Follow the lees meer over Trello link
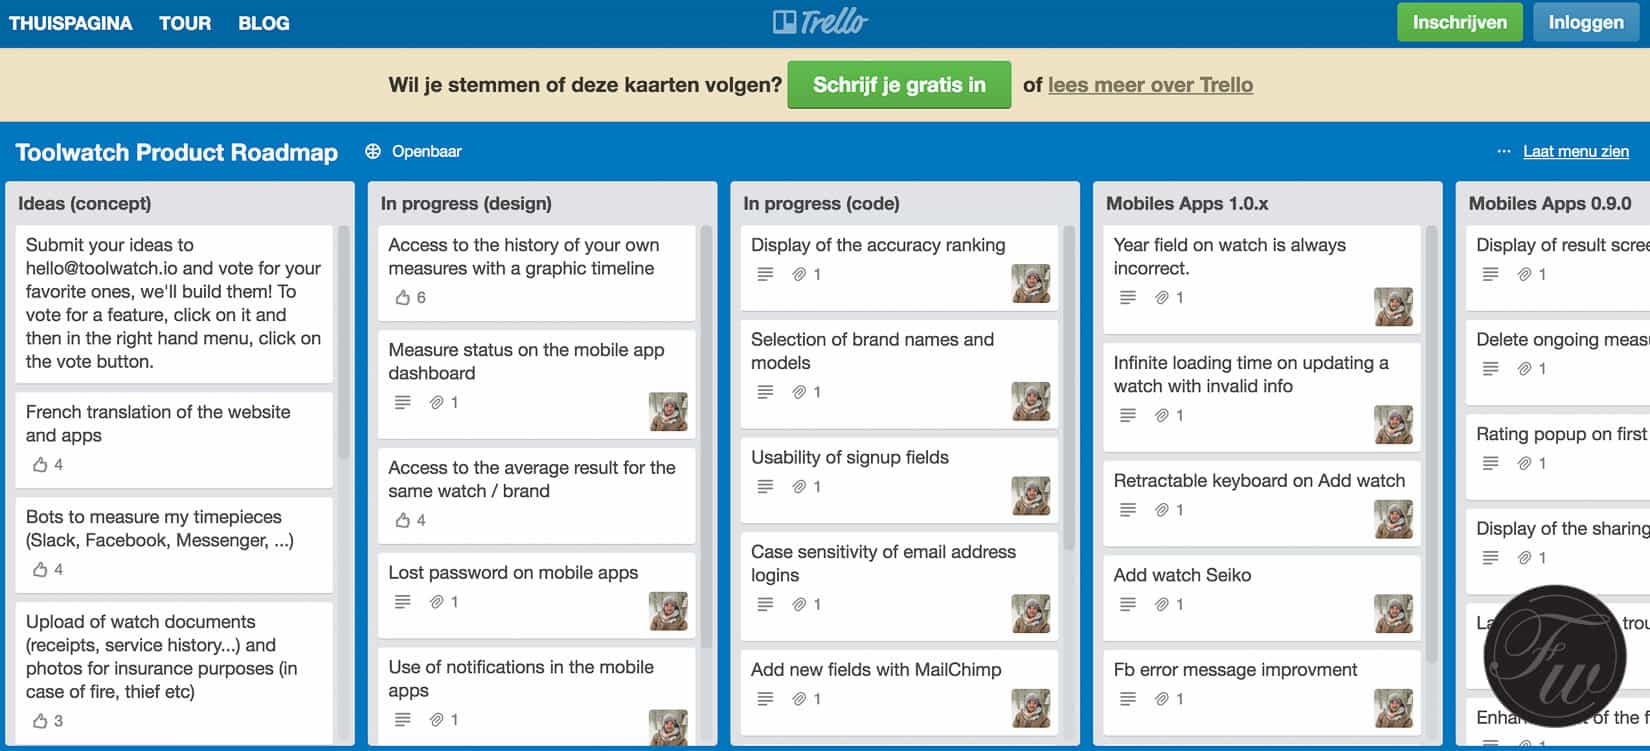This screenshot has width=1650, height=751. click(x=1150, y=85)
